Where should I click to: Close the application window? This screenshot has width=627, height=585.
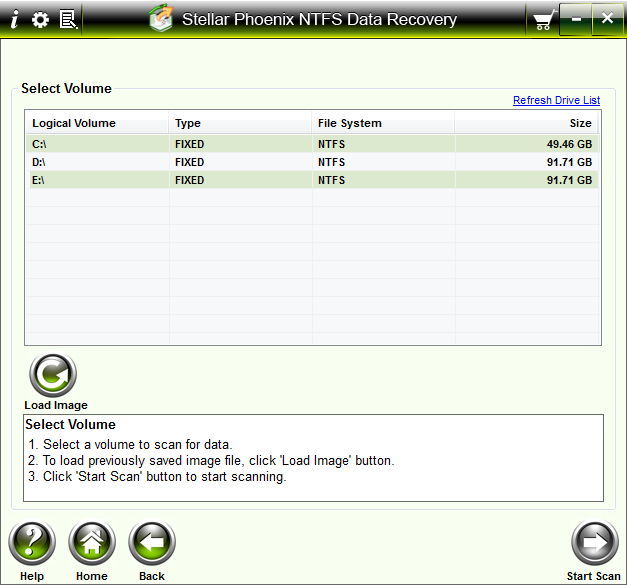click(607, 18)
